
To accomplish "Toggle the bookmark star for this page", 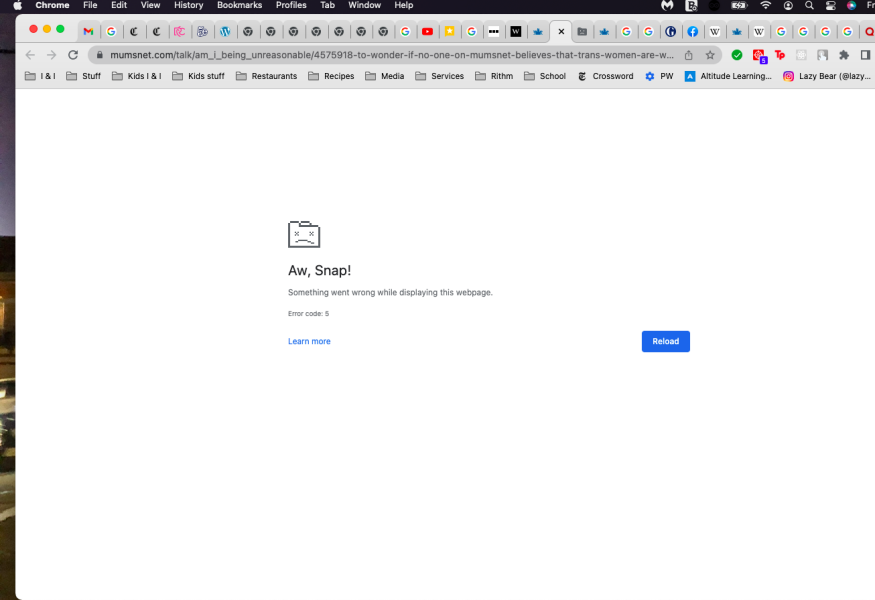I will 711,55.
